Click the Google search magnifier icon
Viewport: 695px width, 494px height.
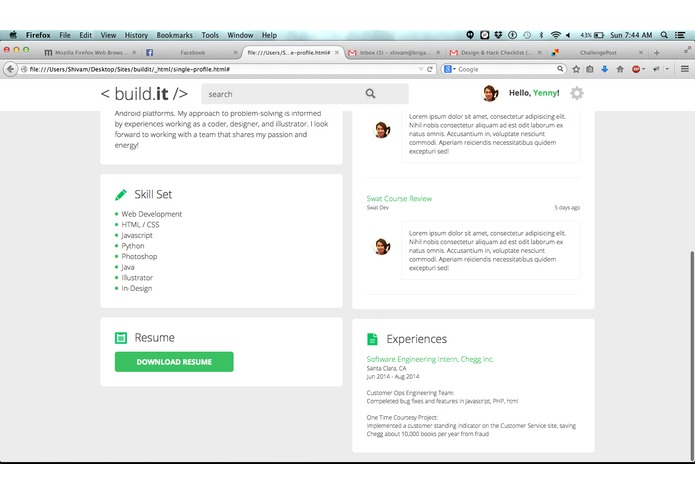tap(560, 69)
